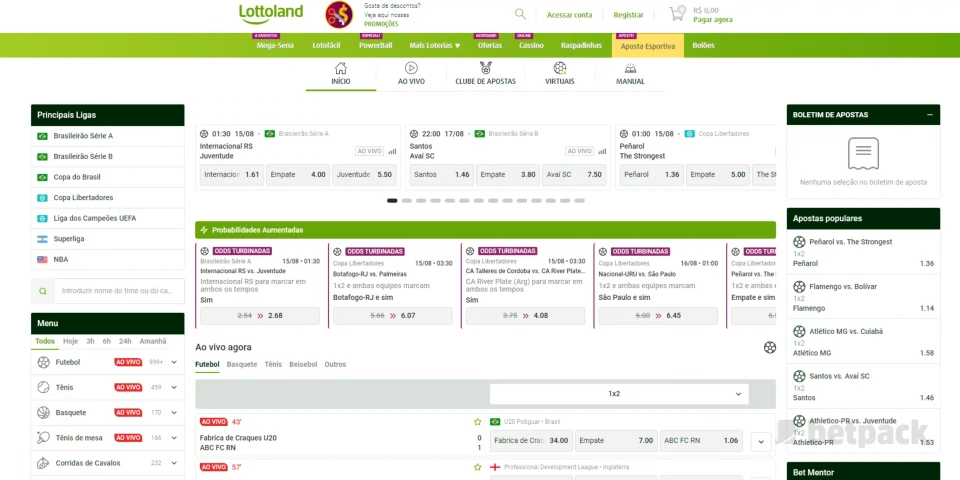This screenshot has height=480, width=960.
Task: Favorite the Fabrica de Craques match star
Action: pyautogui.click(x=478, y=422)
